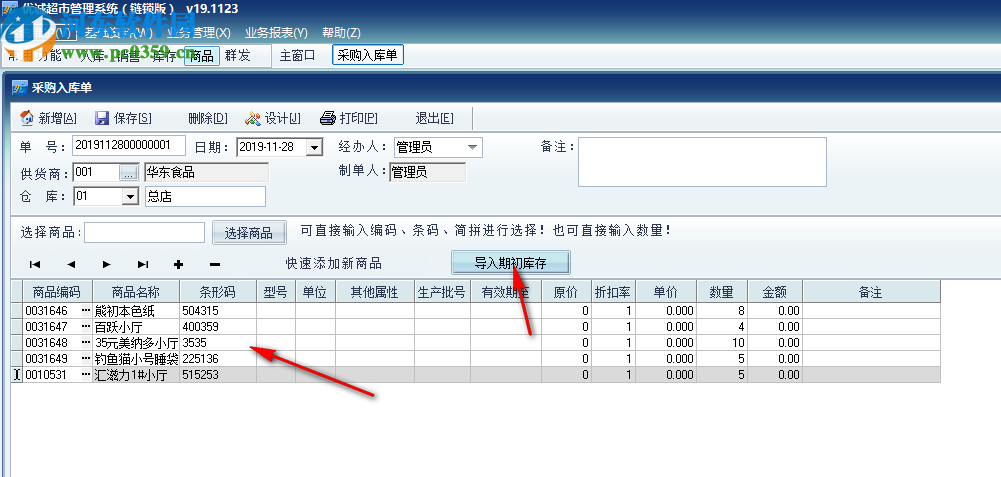Click the 总店 warehouse name field
The width and height of the screenshot is (1001, 477).
tap(205, 197)
